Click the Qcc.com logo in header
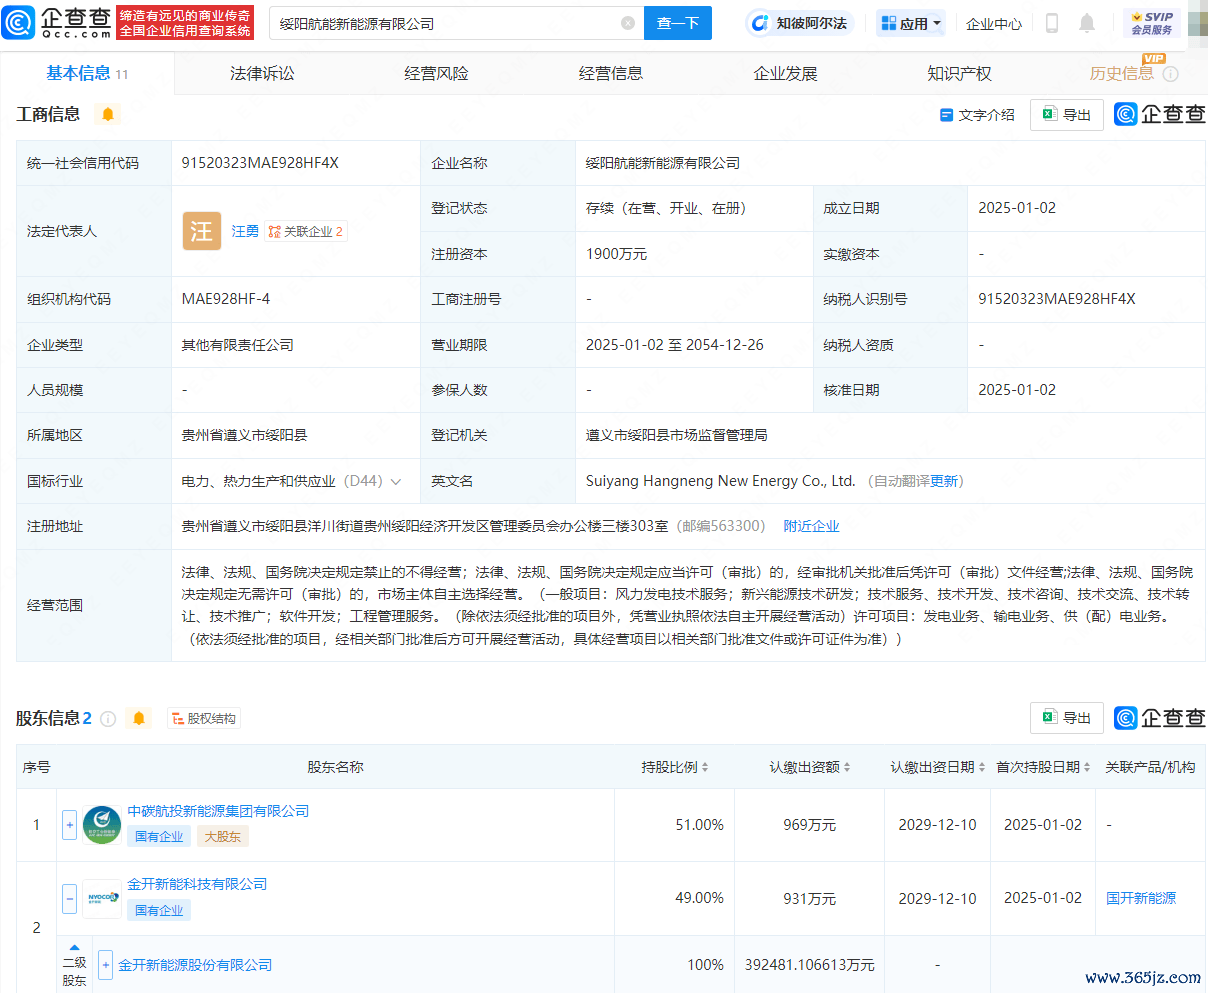This screenshot has height=993, width=1208. 57,22
